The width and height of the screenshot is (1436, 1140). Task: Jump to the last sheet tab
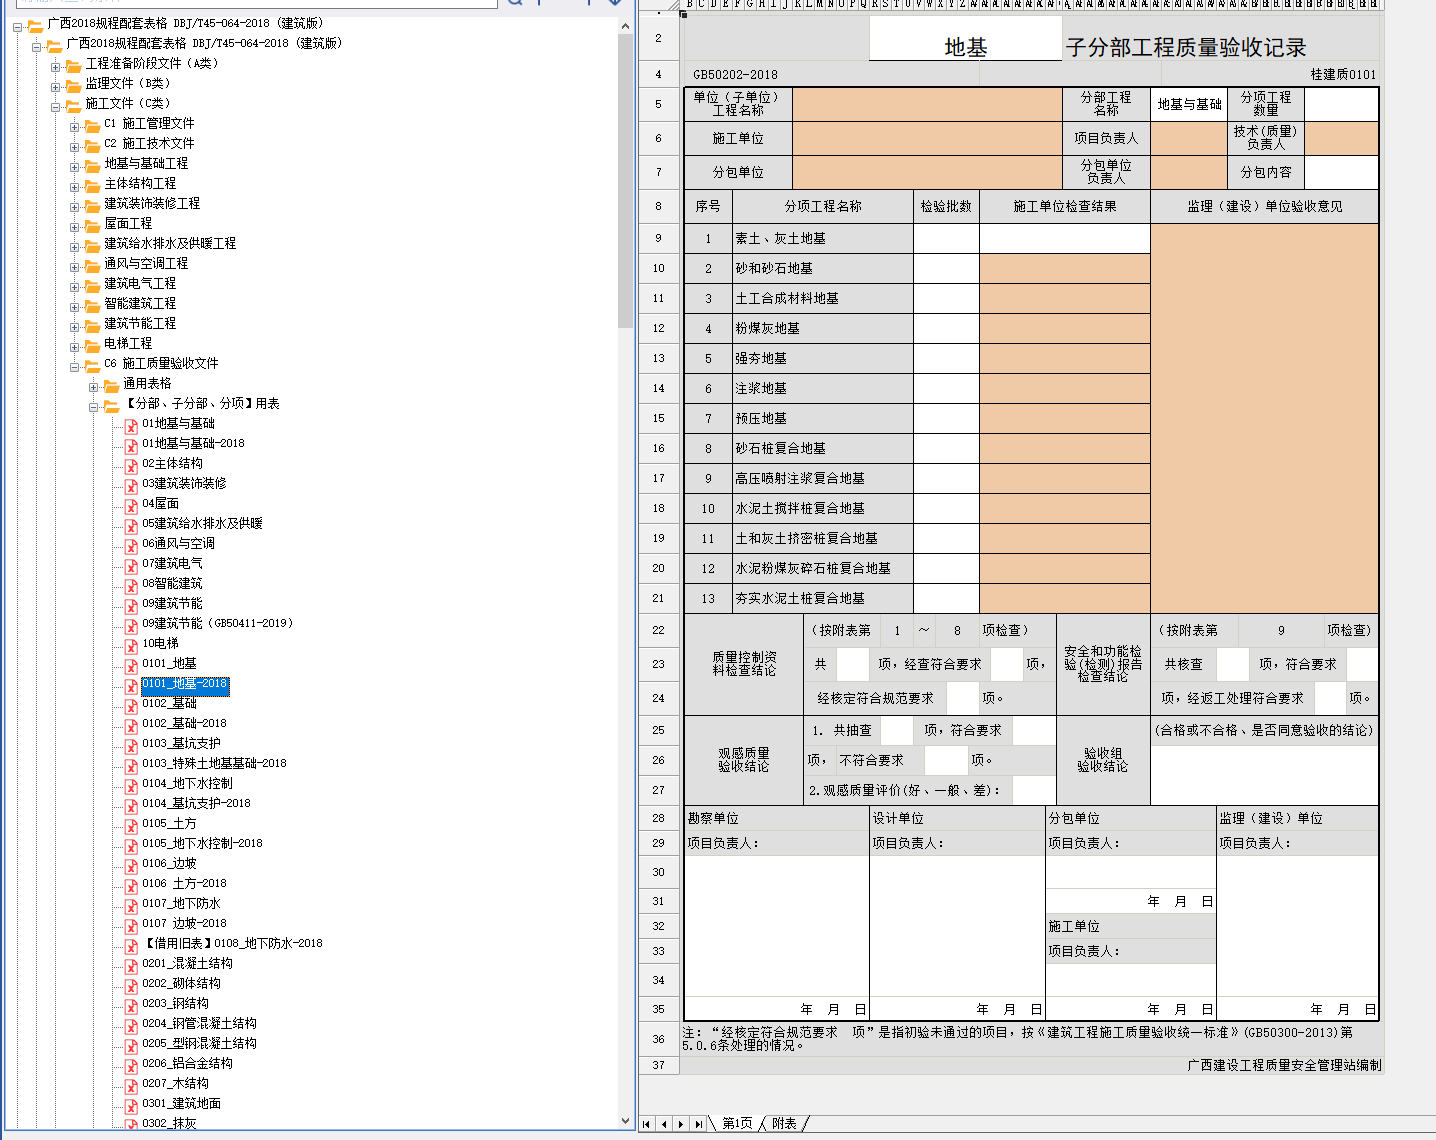coord(698,1124)
